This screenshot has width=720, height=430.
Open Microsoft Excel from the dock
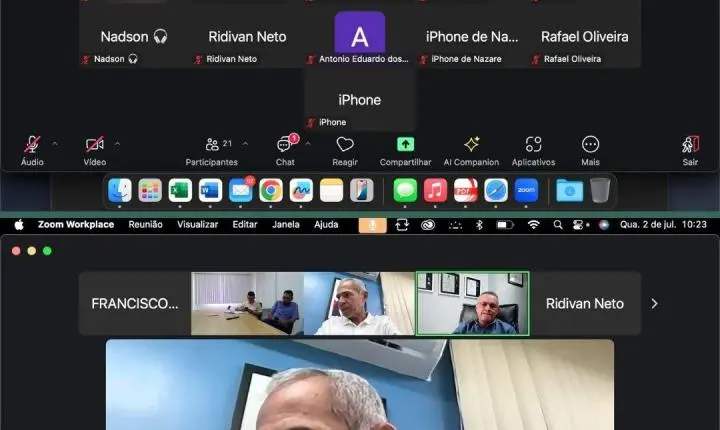point(180,190)
